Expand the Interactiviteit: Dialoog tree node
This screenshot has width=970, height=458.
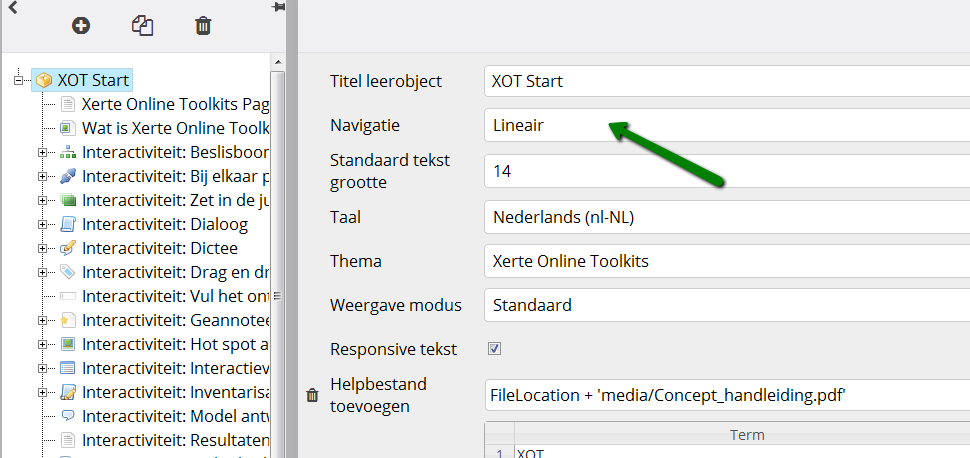click(42, 225)
